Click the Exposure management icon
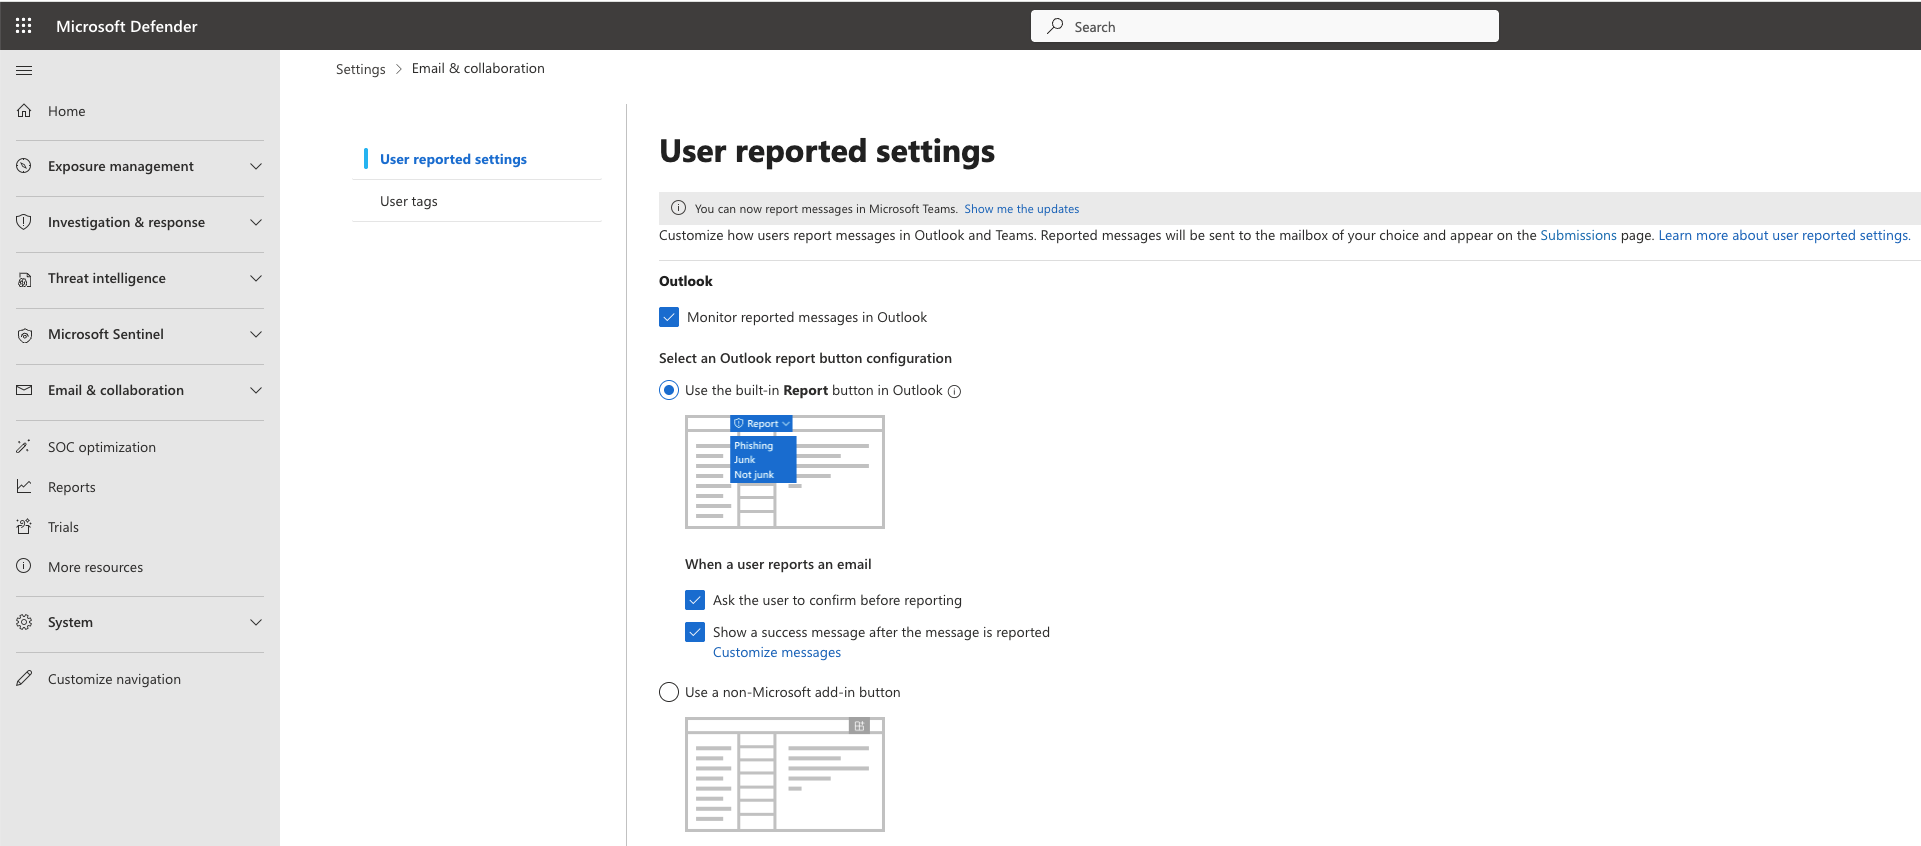The image size is (1921, 846). (24, 166)
